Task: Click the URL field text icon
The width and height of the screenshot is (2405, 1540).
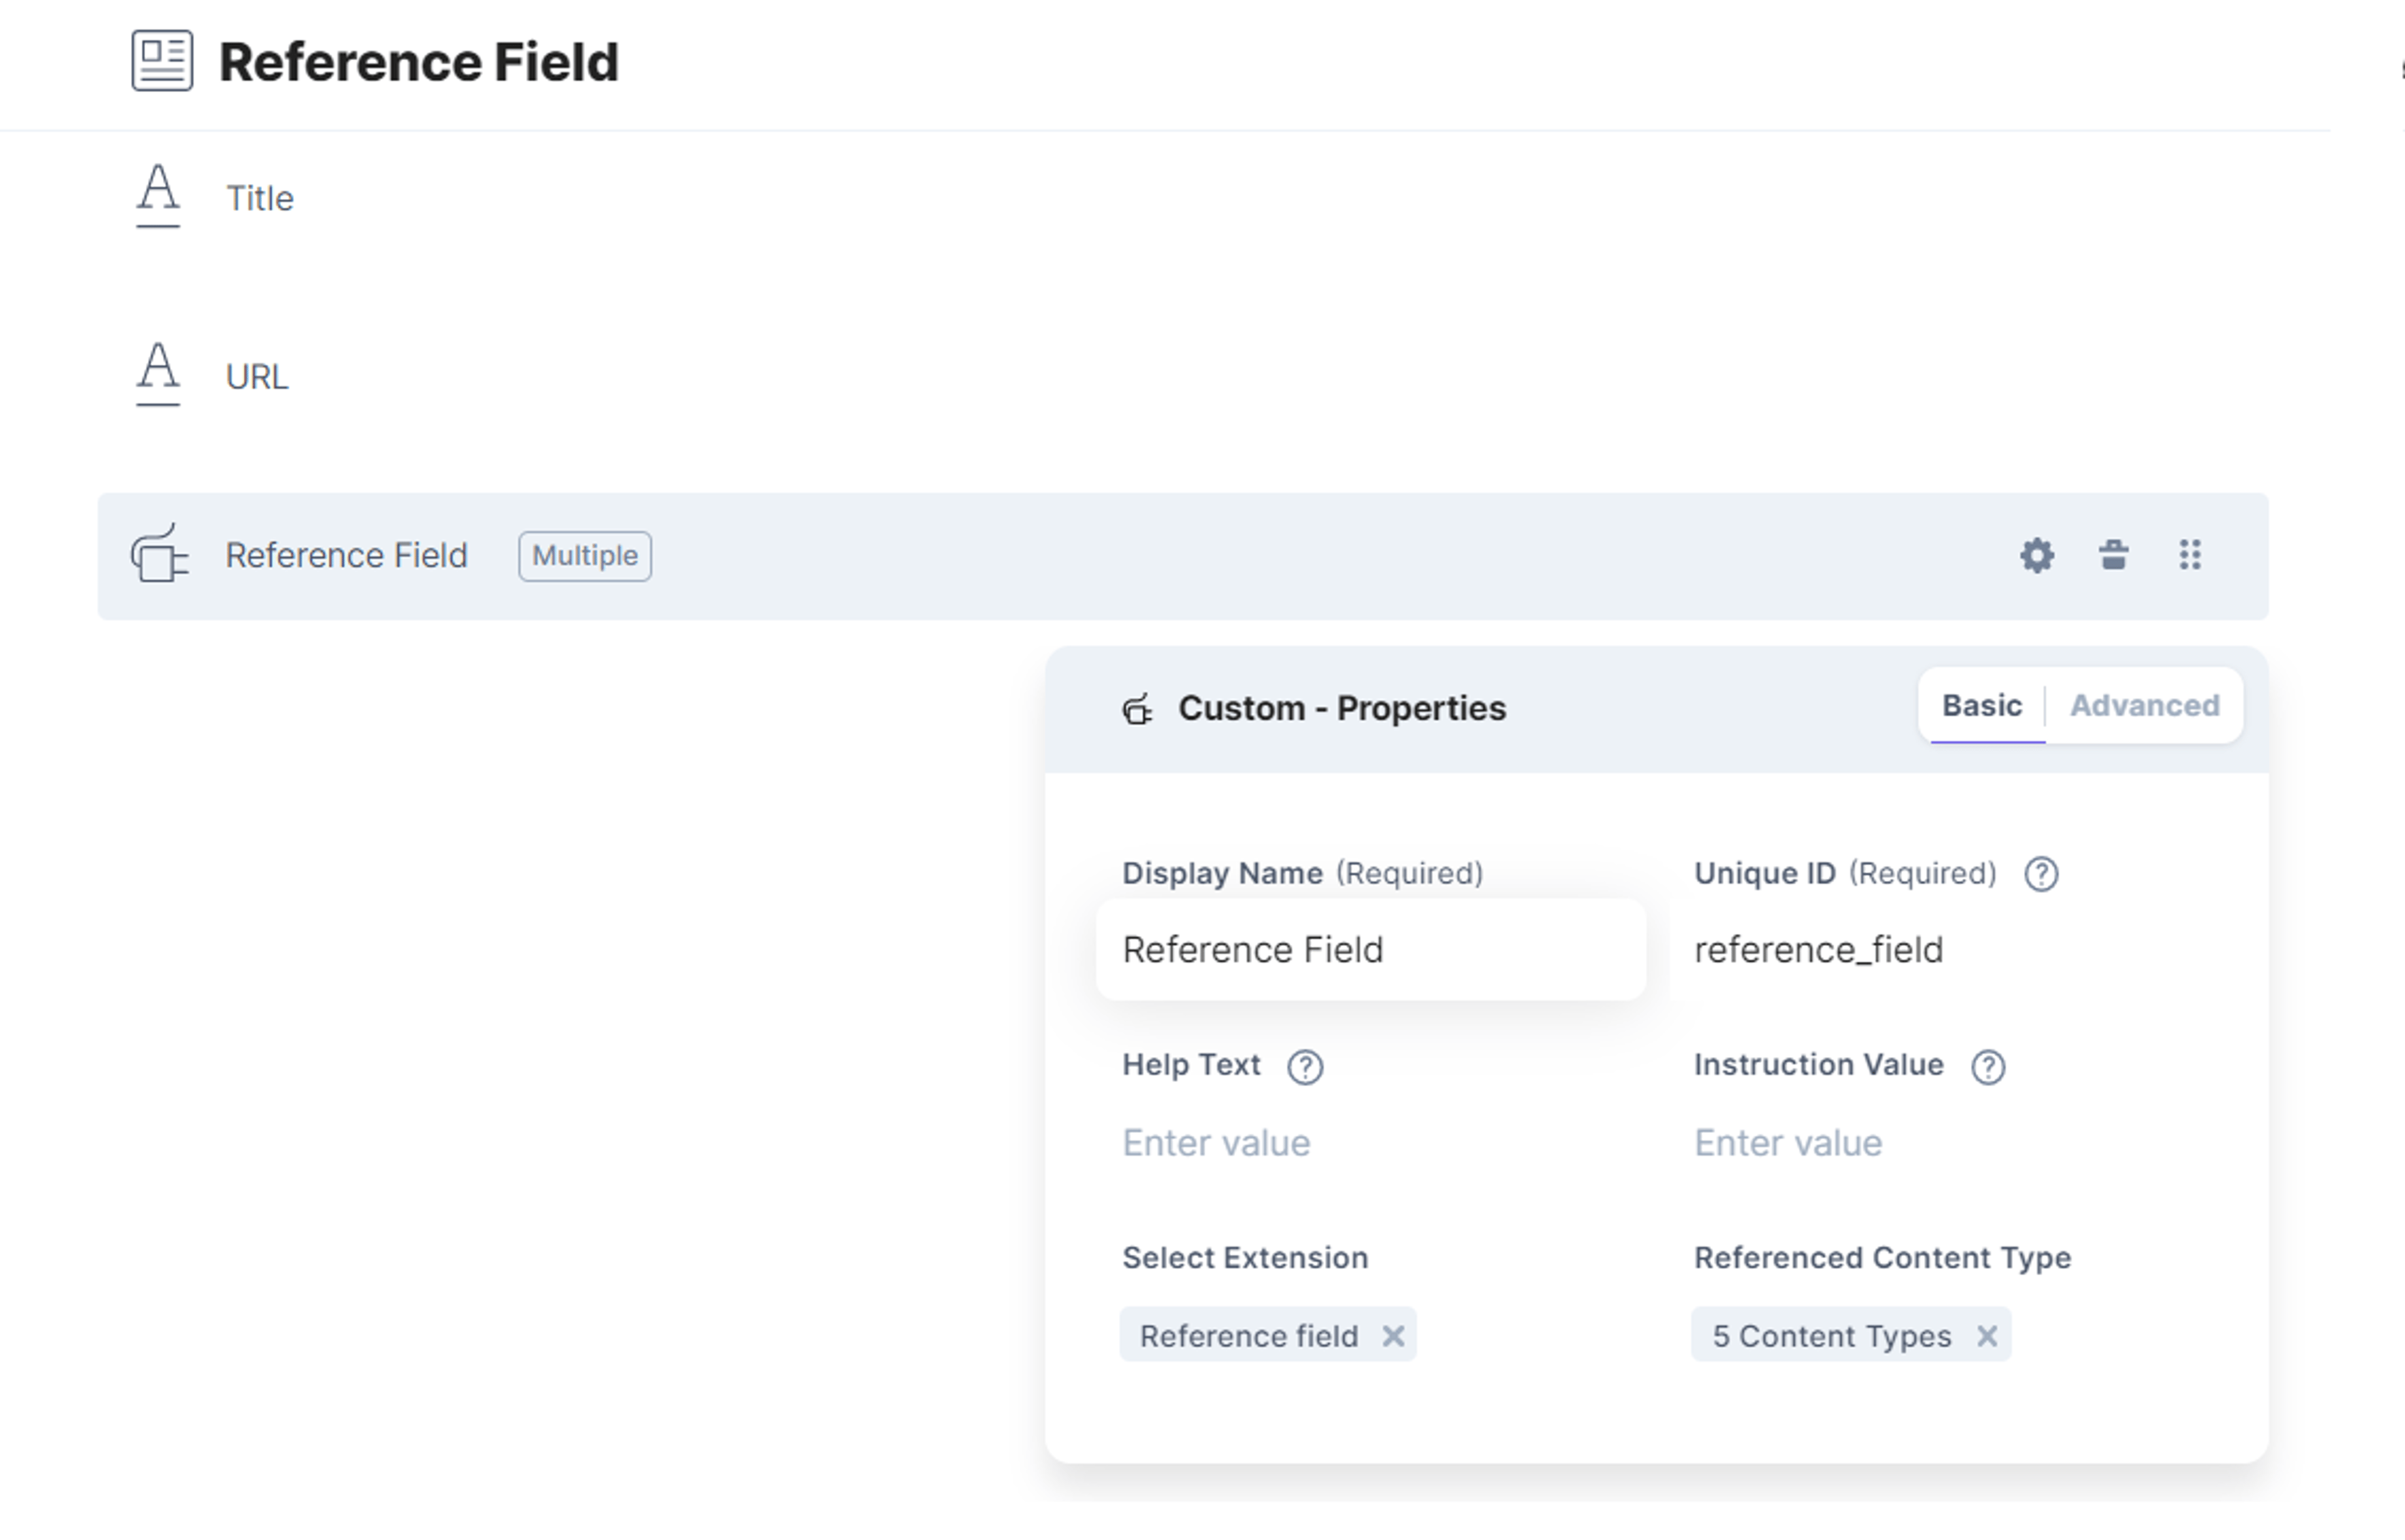Action: (158, 375)
